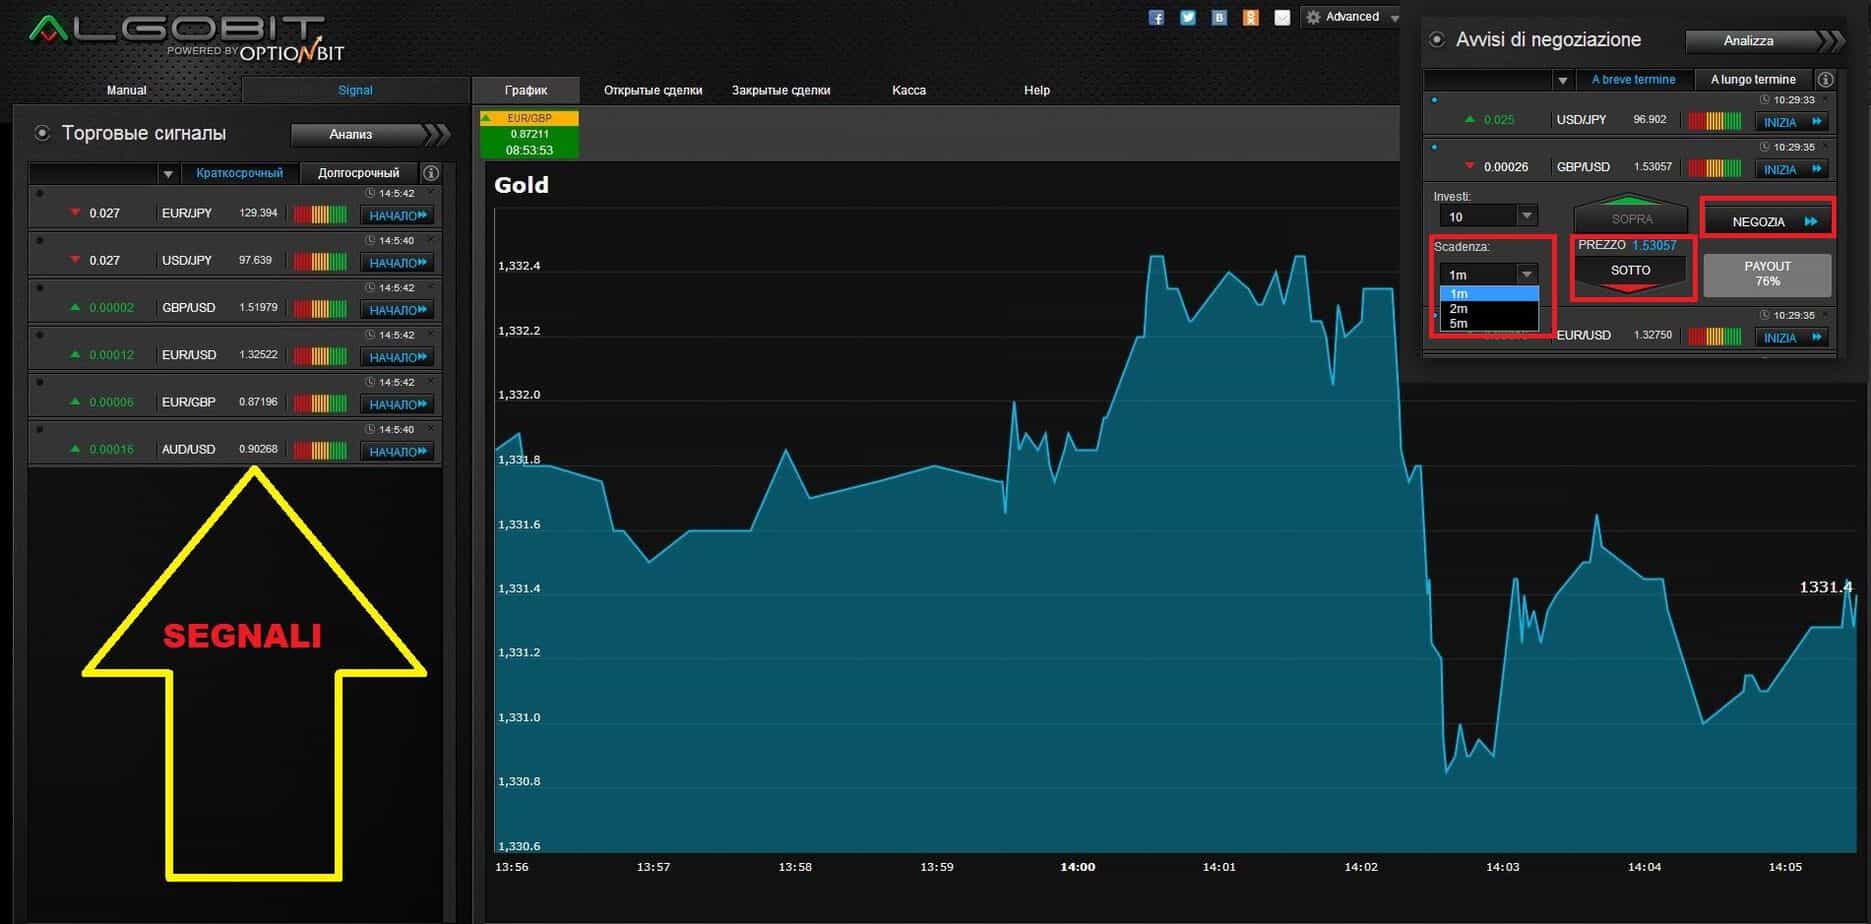Click the NEGOZIA trade button
This screenshot has width=1871, height=924.
[x=1768, y=221]
